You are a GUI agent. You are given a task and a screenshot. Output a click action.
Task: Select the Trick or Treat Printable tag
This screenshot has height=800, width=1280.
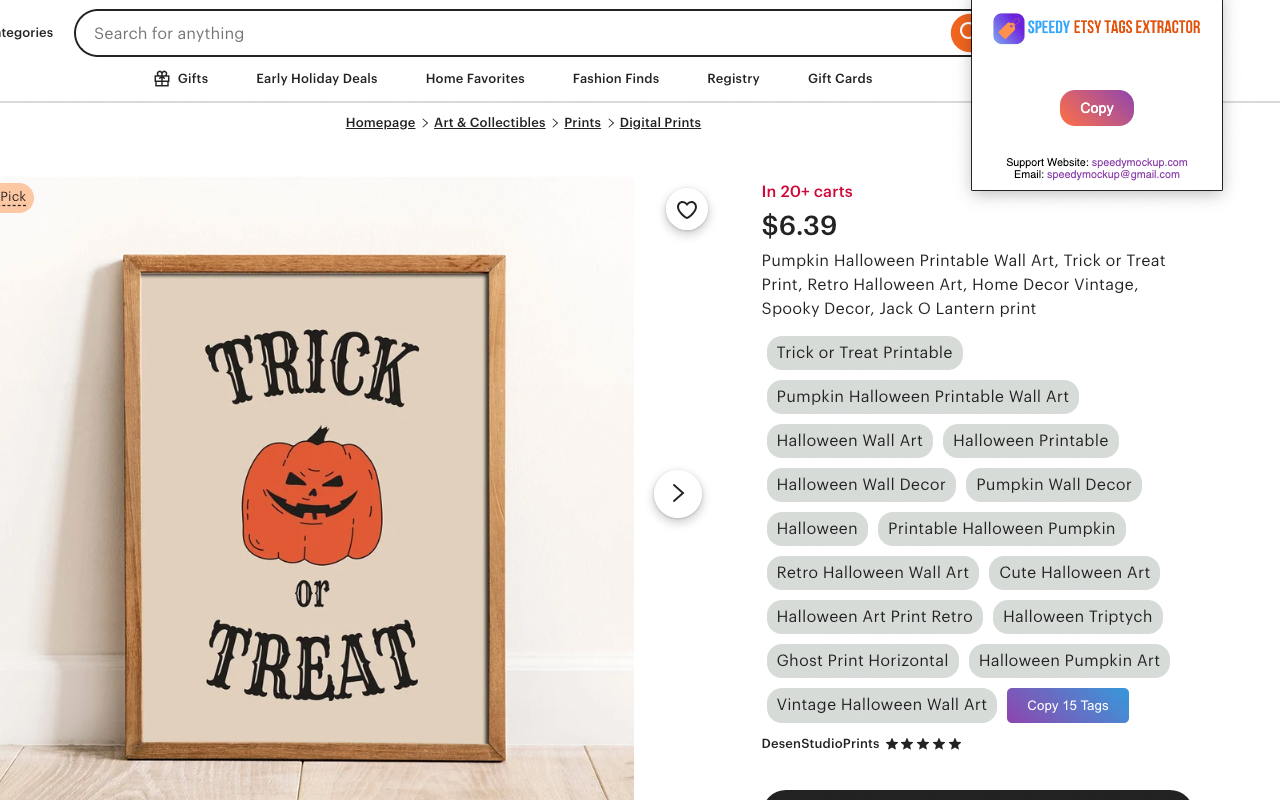pos(865,353)
